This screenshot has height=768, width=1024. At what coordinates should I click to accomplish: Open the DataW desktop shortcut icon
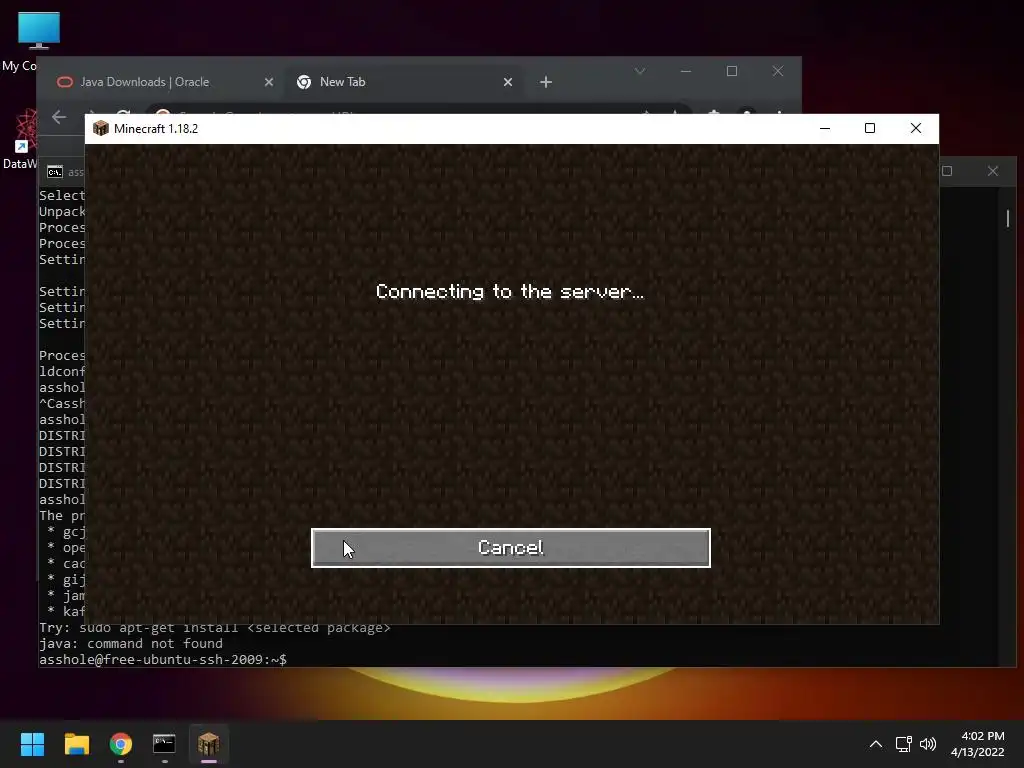24,131
